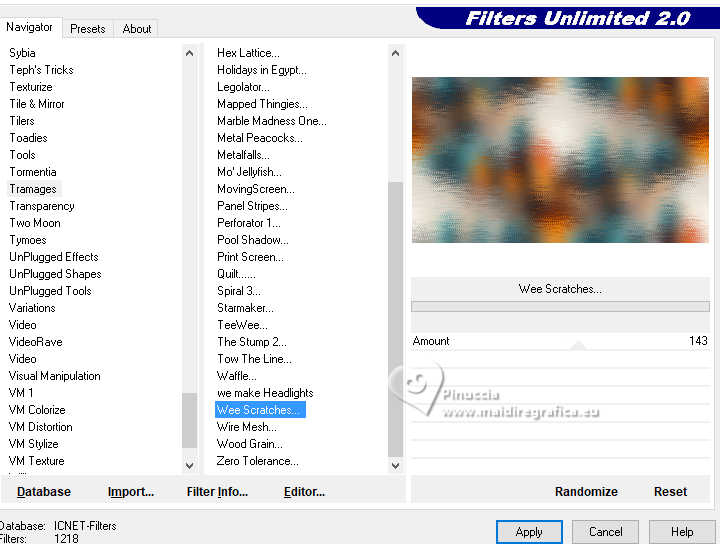Choose Panel Stripes... filter

click(x=252, y=206)
